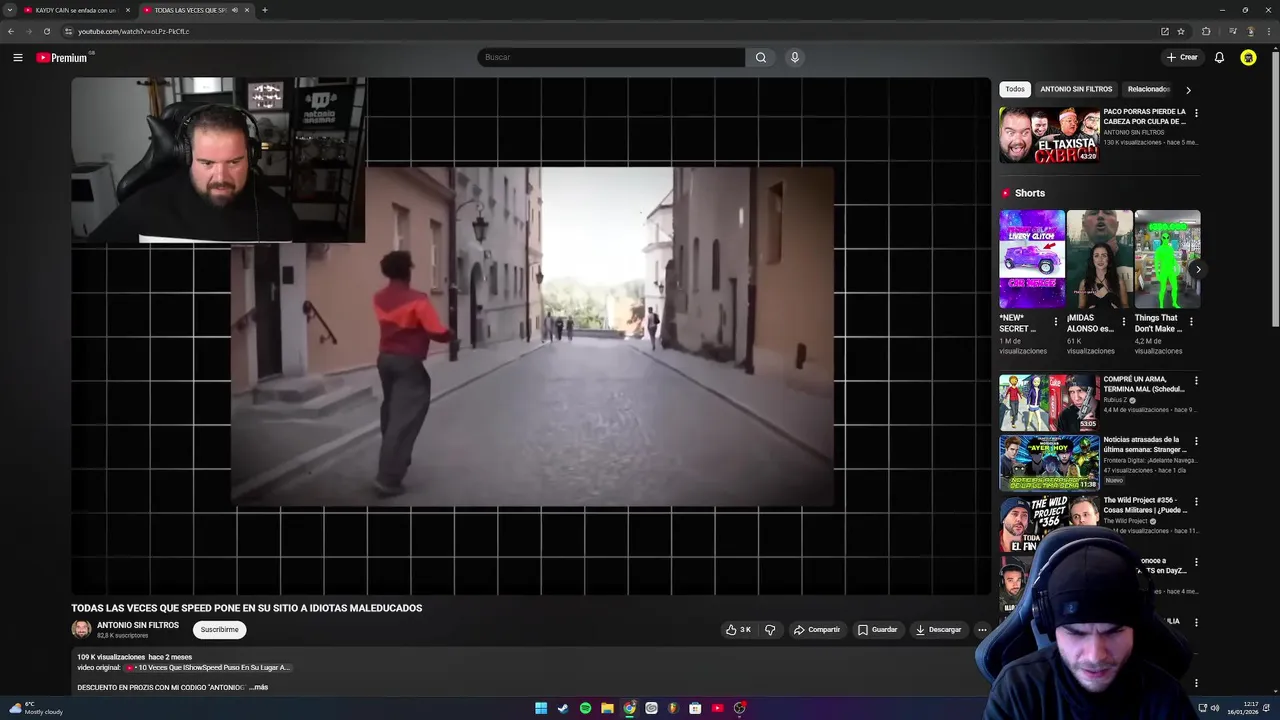
Task: Open a new browser tab
Action: click(264, 10)
